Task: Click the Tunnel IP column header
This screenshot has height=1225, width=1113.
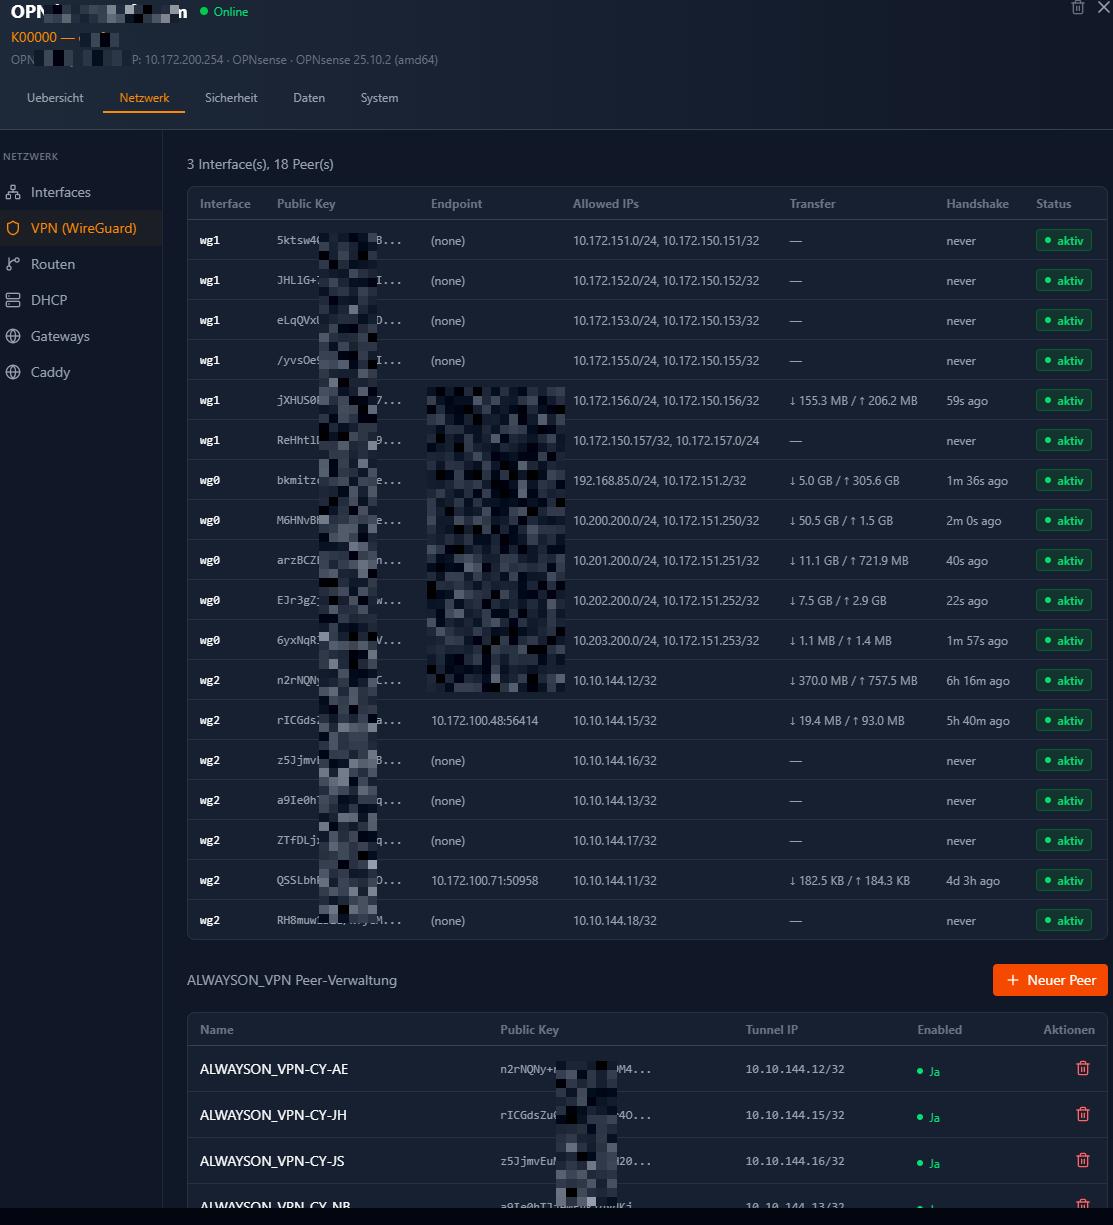Action: click(772, 1030)
